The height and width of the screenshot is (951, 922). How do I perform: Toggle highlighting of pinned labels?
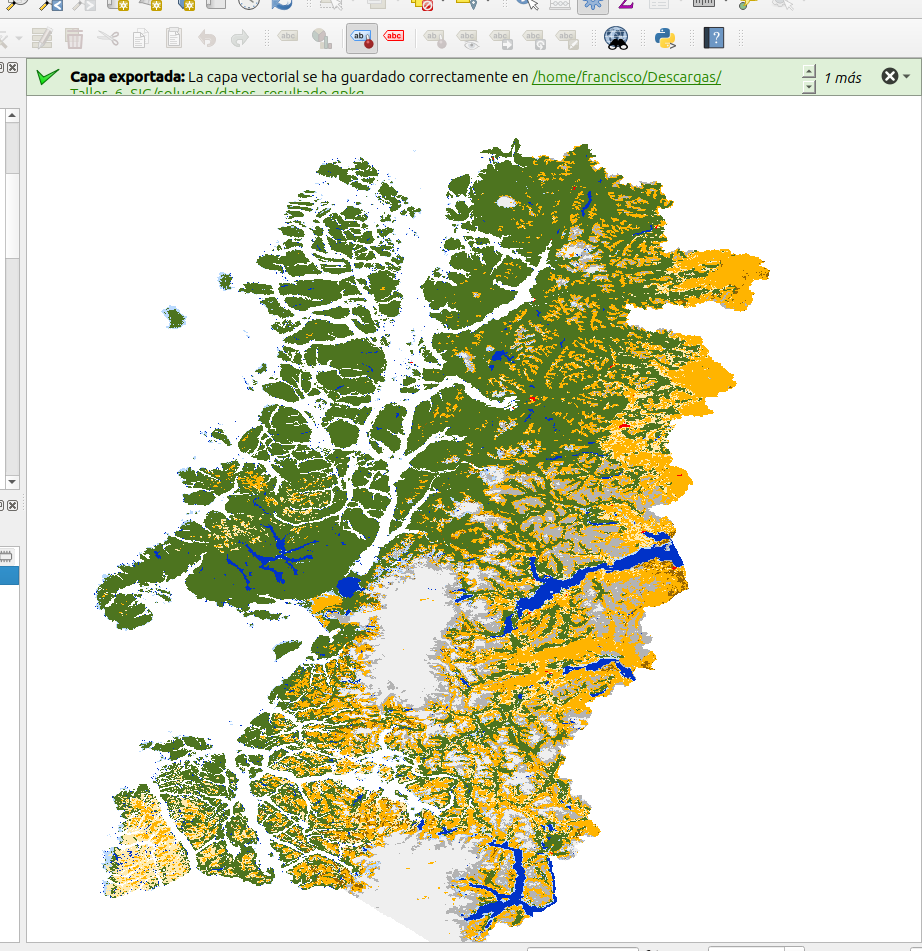click(x=361, y=39)
